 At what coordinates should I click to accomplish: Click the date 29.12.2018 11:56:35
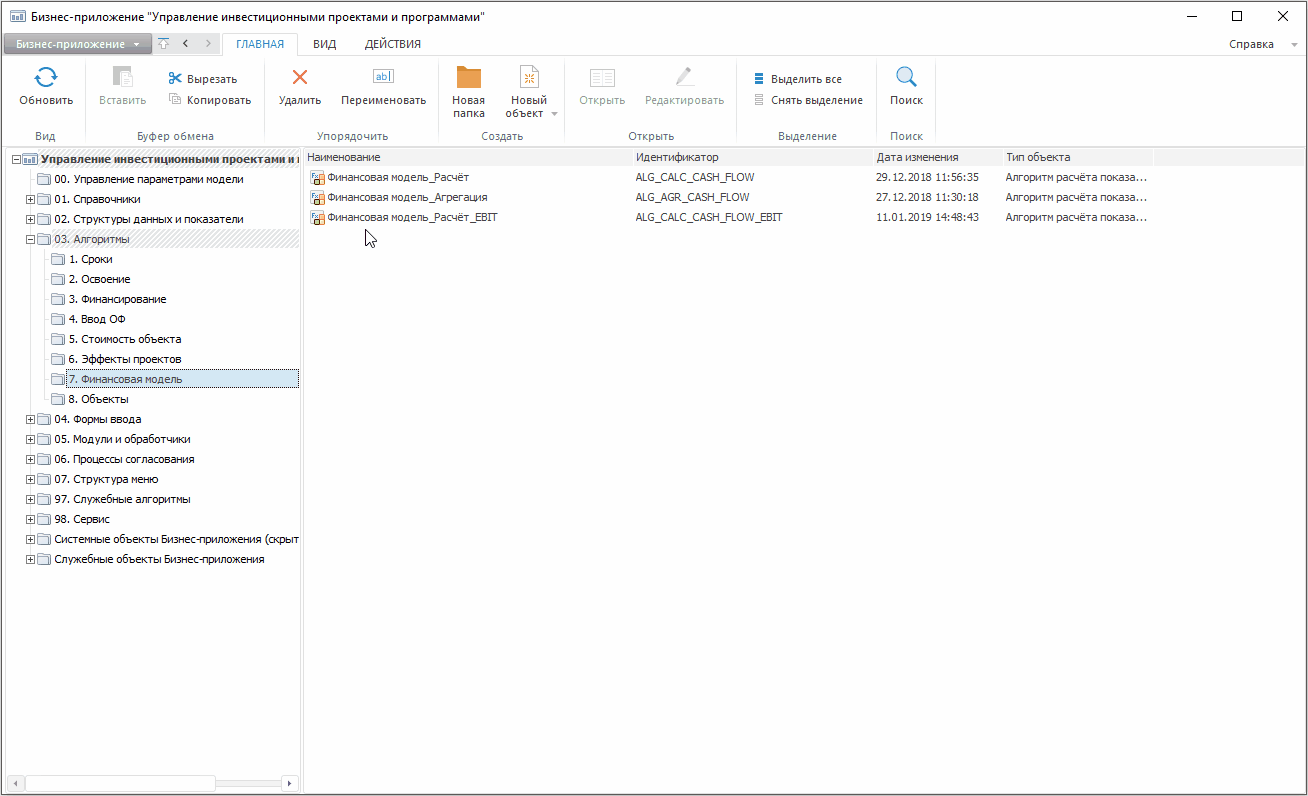pyautogui.click(x=927, y=177)
